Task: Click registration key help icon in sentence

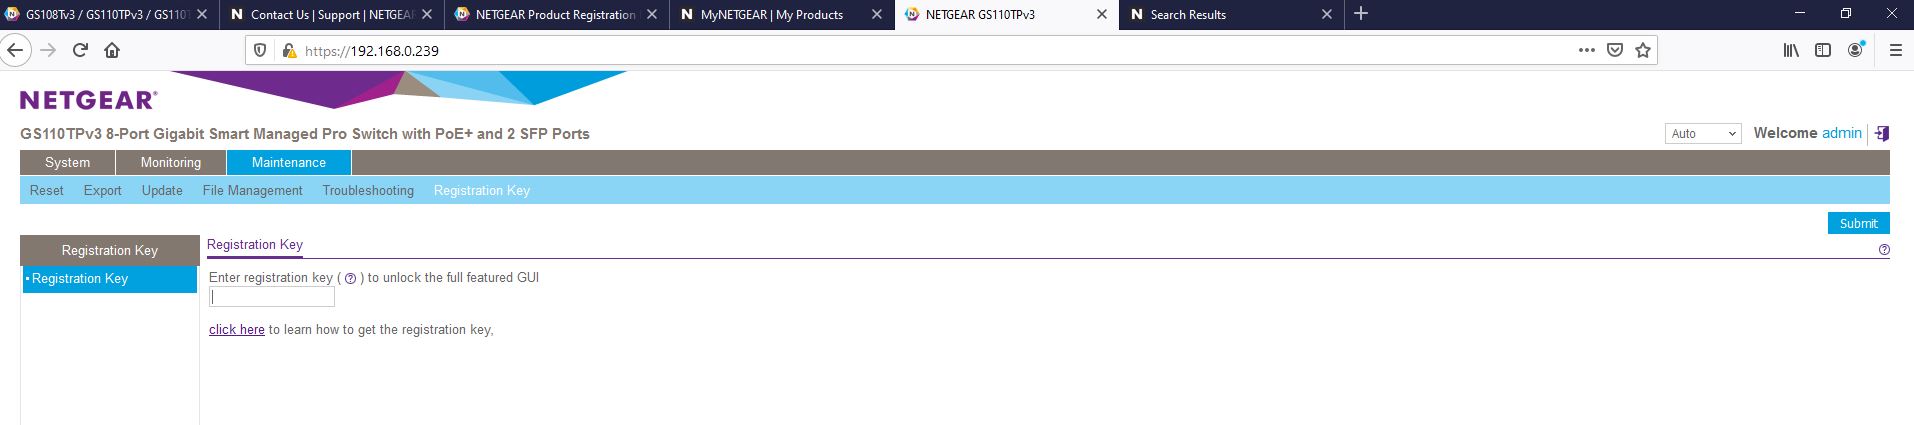Action: click(350, 279)
